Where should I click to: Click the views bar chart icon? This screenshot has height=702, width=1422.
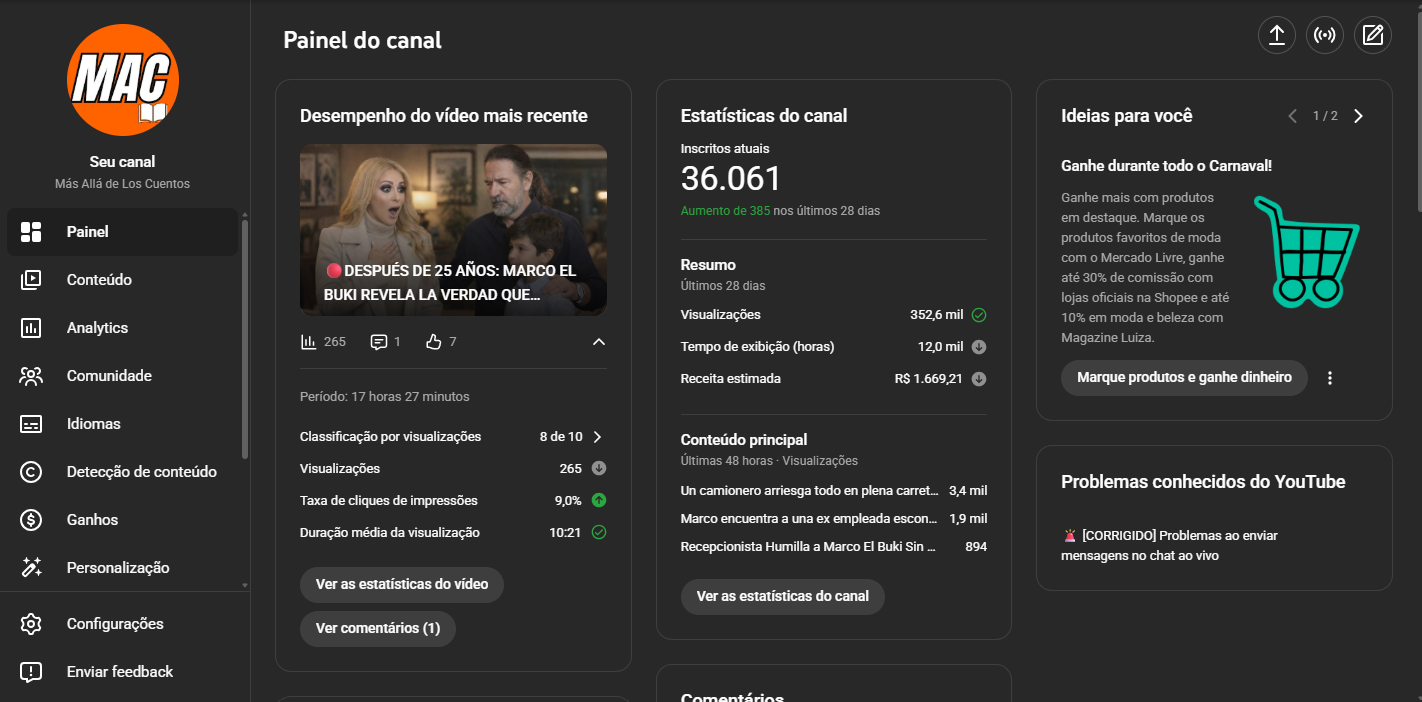(309, 342)
